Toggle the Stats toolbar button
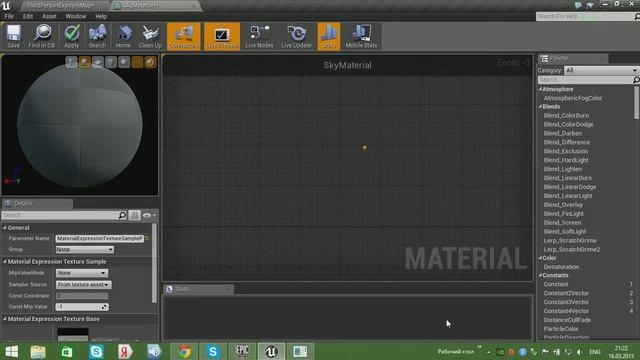 coord(329,36)
